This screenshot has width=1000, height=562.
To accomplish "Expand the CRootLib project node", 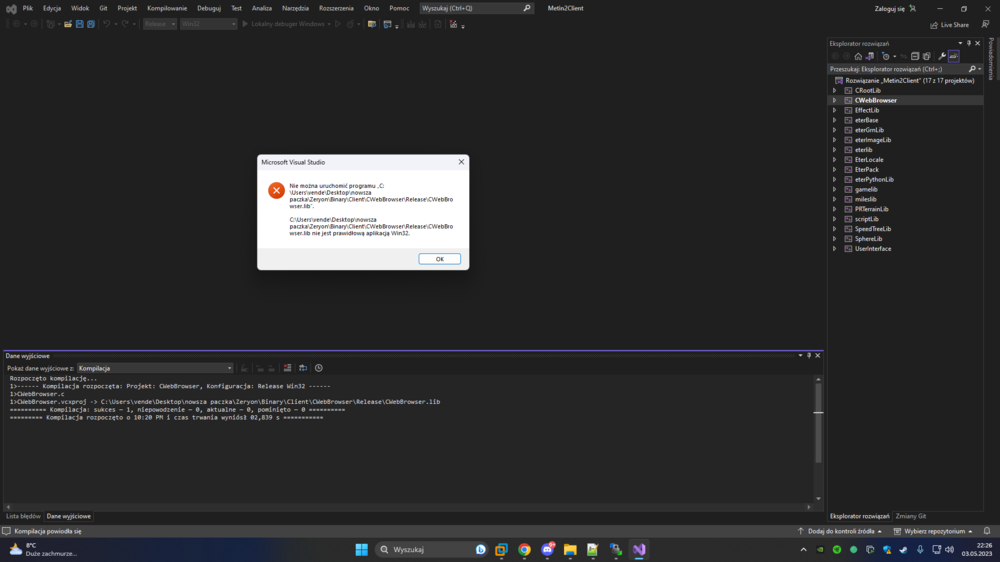I will pos(834,91).
